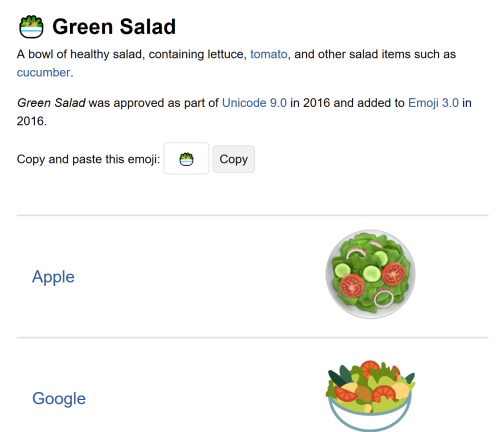Click the Copy button

(234, 159)
